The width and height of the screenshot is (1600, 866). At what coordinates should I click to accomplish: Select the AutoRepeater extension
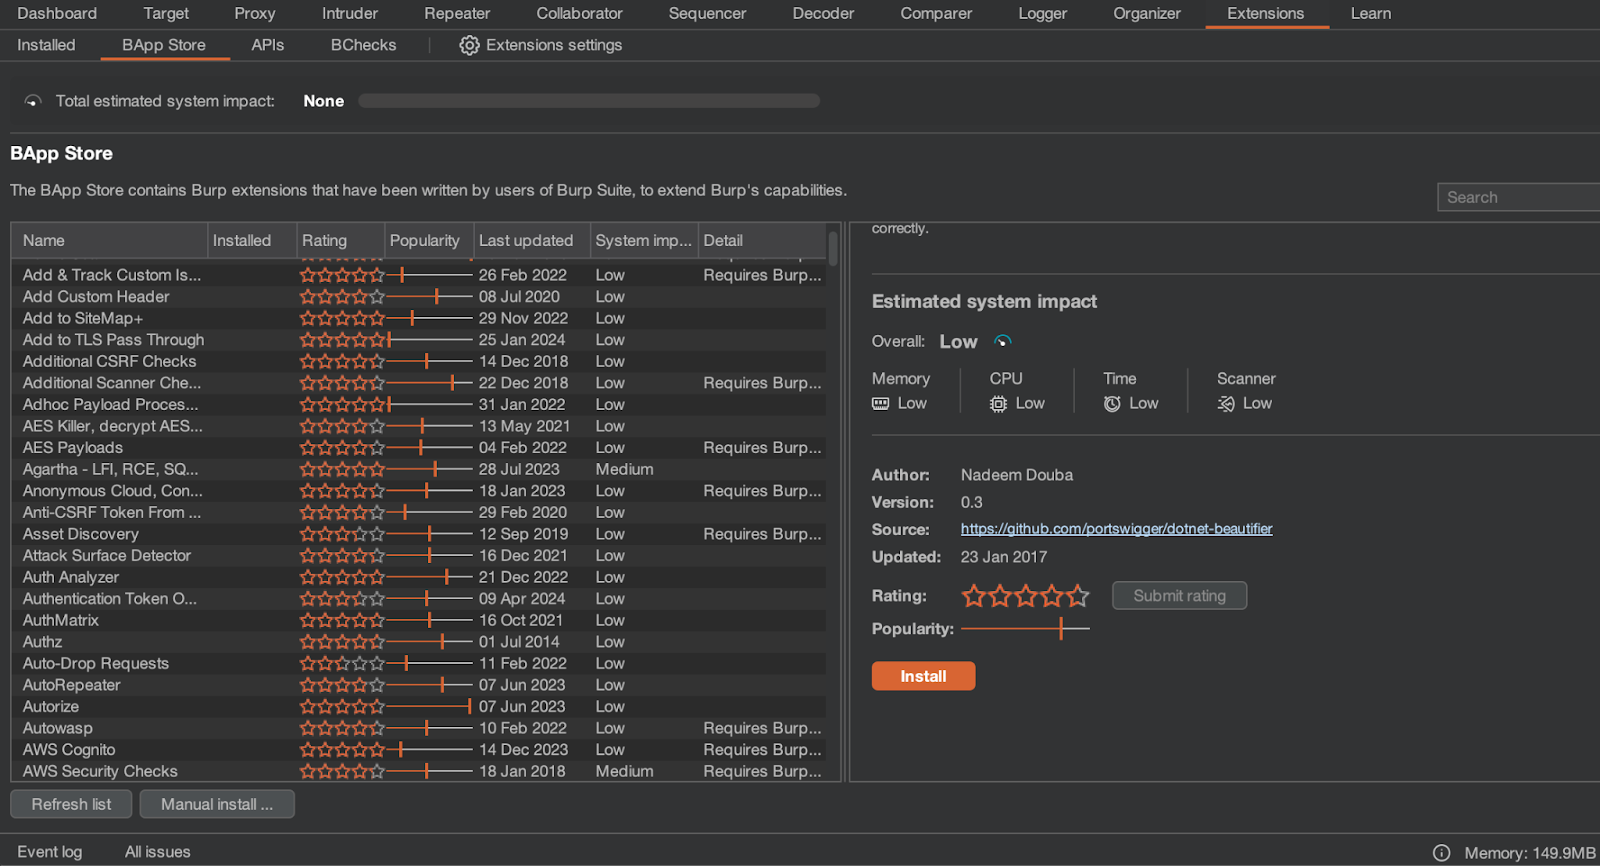pos(419,685)
